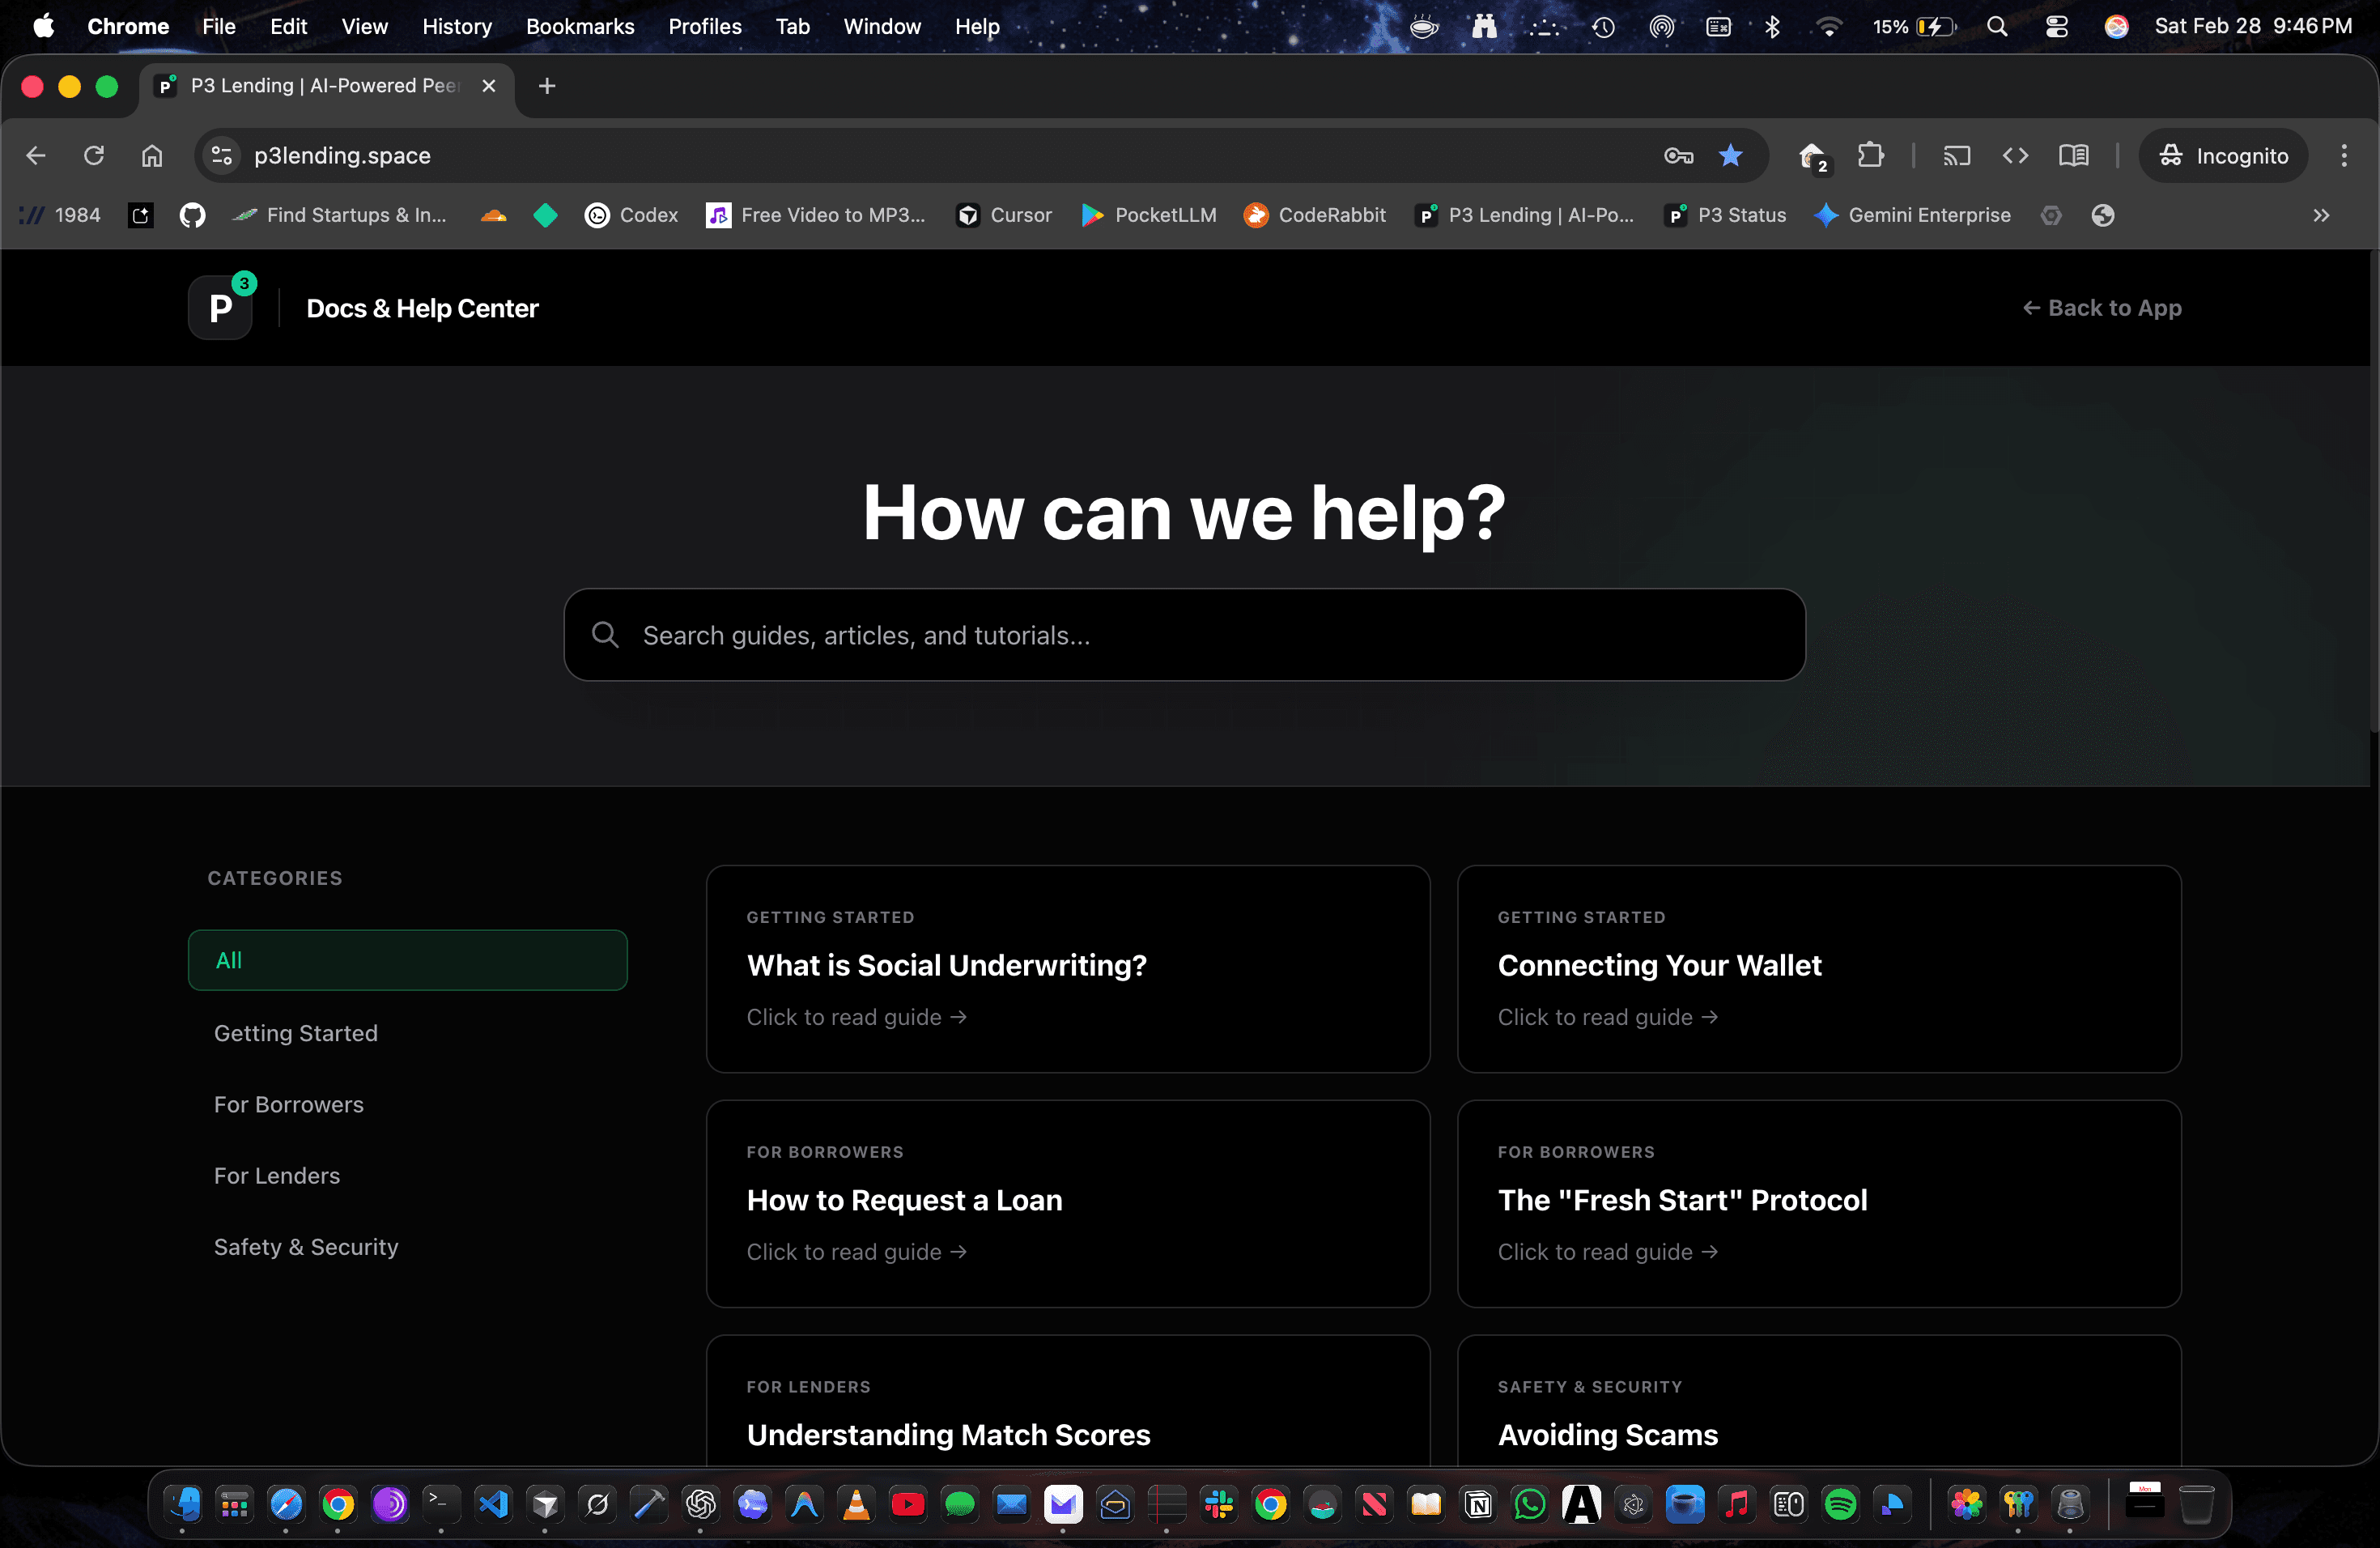Viewport: 2380px width, 1548px height.
Task: Bookmark this page with the star icon
Action: point(1731,155)
